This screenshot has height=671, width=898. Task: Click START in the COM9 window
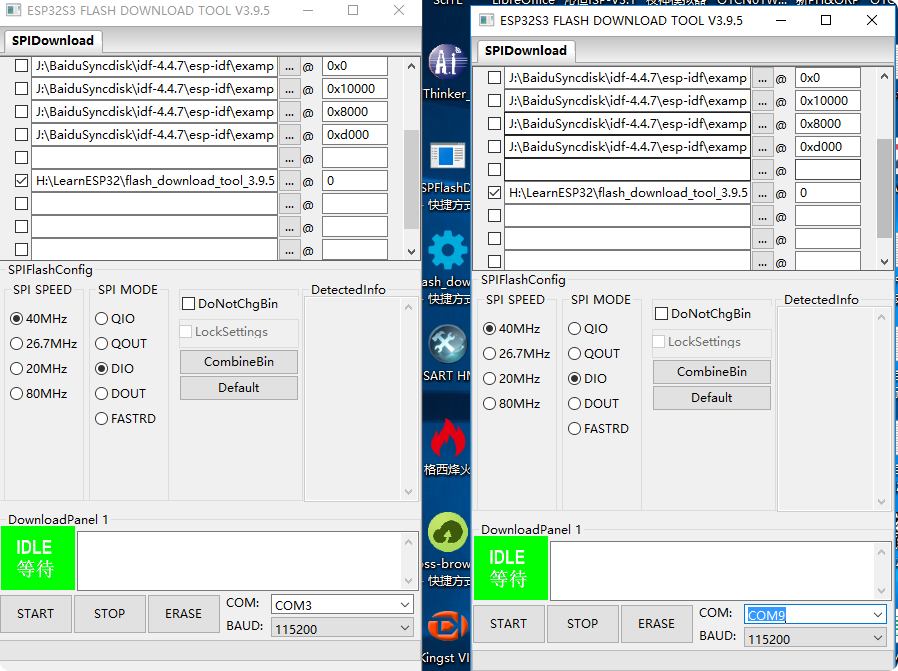(x=509, y=623)
